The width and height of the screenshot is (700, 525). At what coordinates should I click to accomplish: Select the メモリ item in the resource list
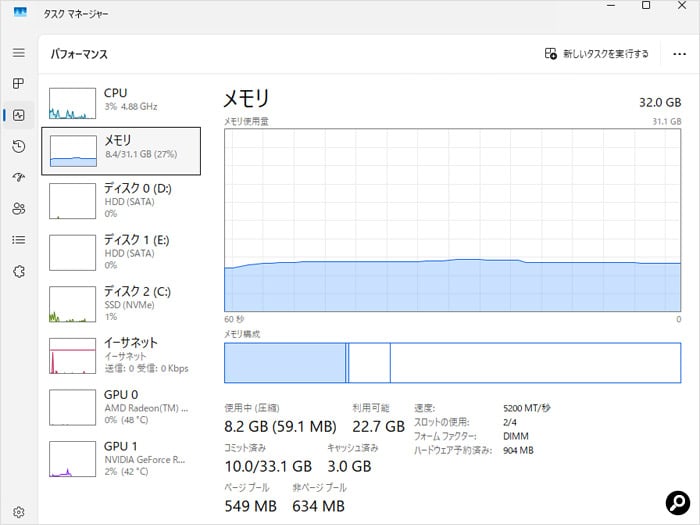[x=121, y=149]
